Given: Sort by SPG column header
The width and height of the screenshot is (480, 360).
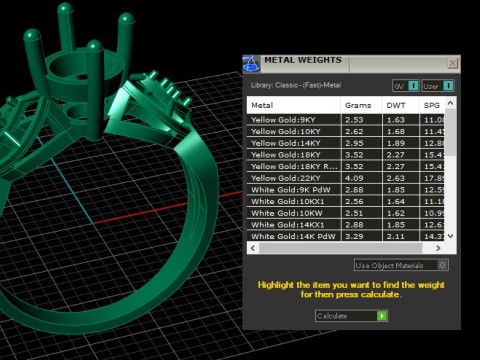Looking at the screenshot, I should (x=432, y=105).
